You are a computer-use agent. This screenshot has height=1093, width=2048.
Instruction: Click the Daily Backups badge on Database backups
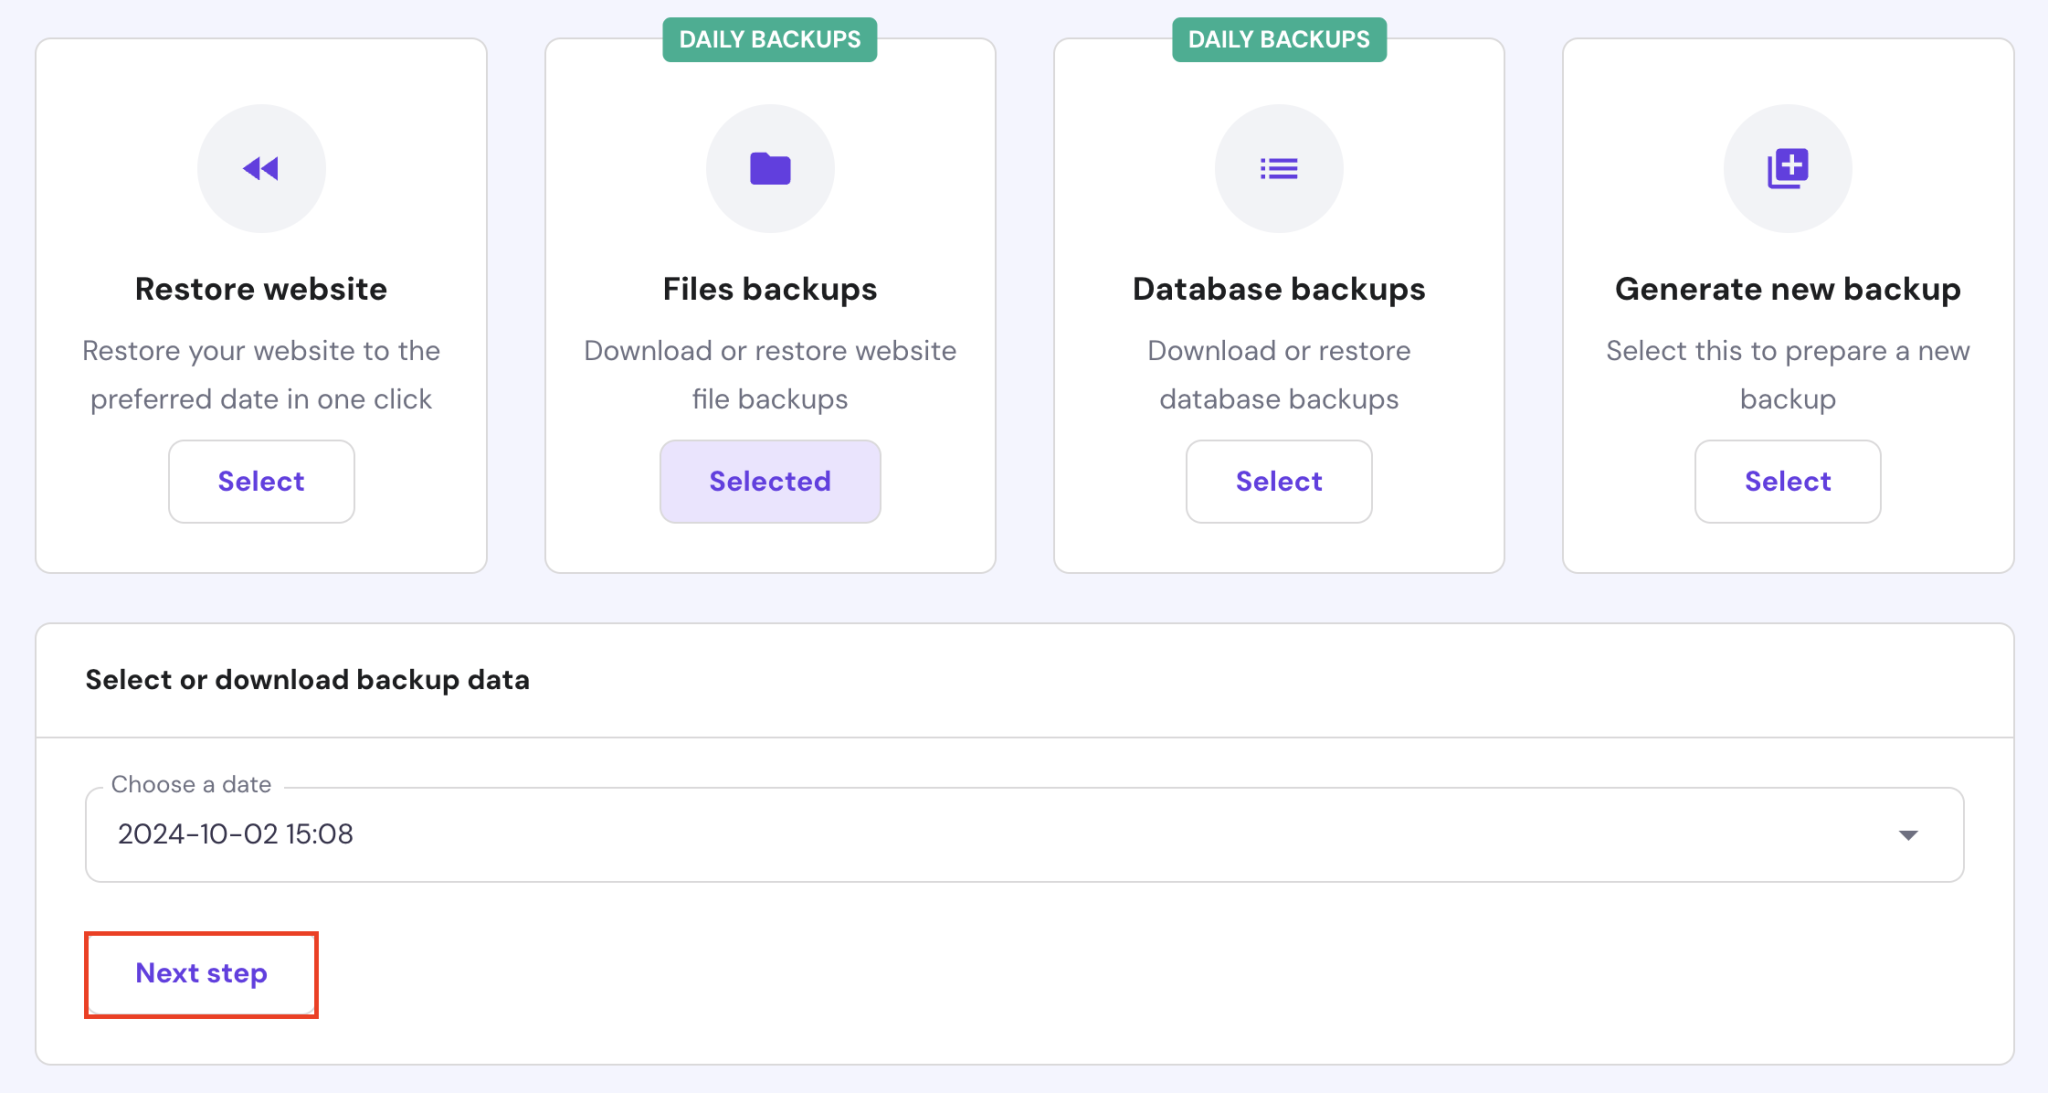[1278, 40]
